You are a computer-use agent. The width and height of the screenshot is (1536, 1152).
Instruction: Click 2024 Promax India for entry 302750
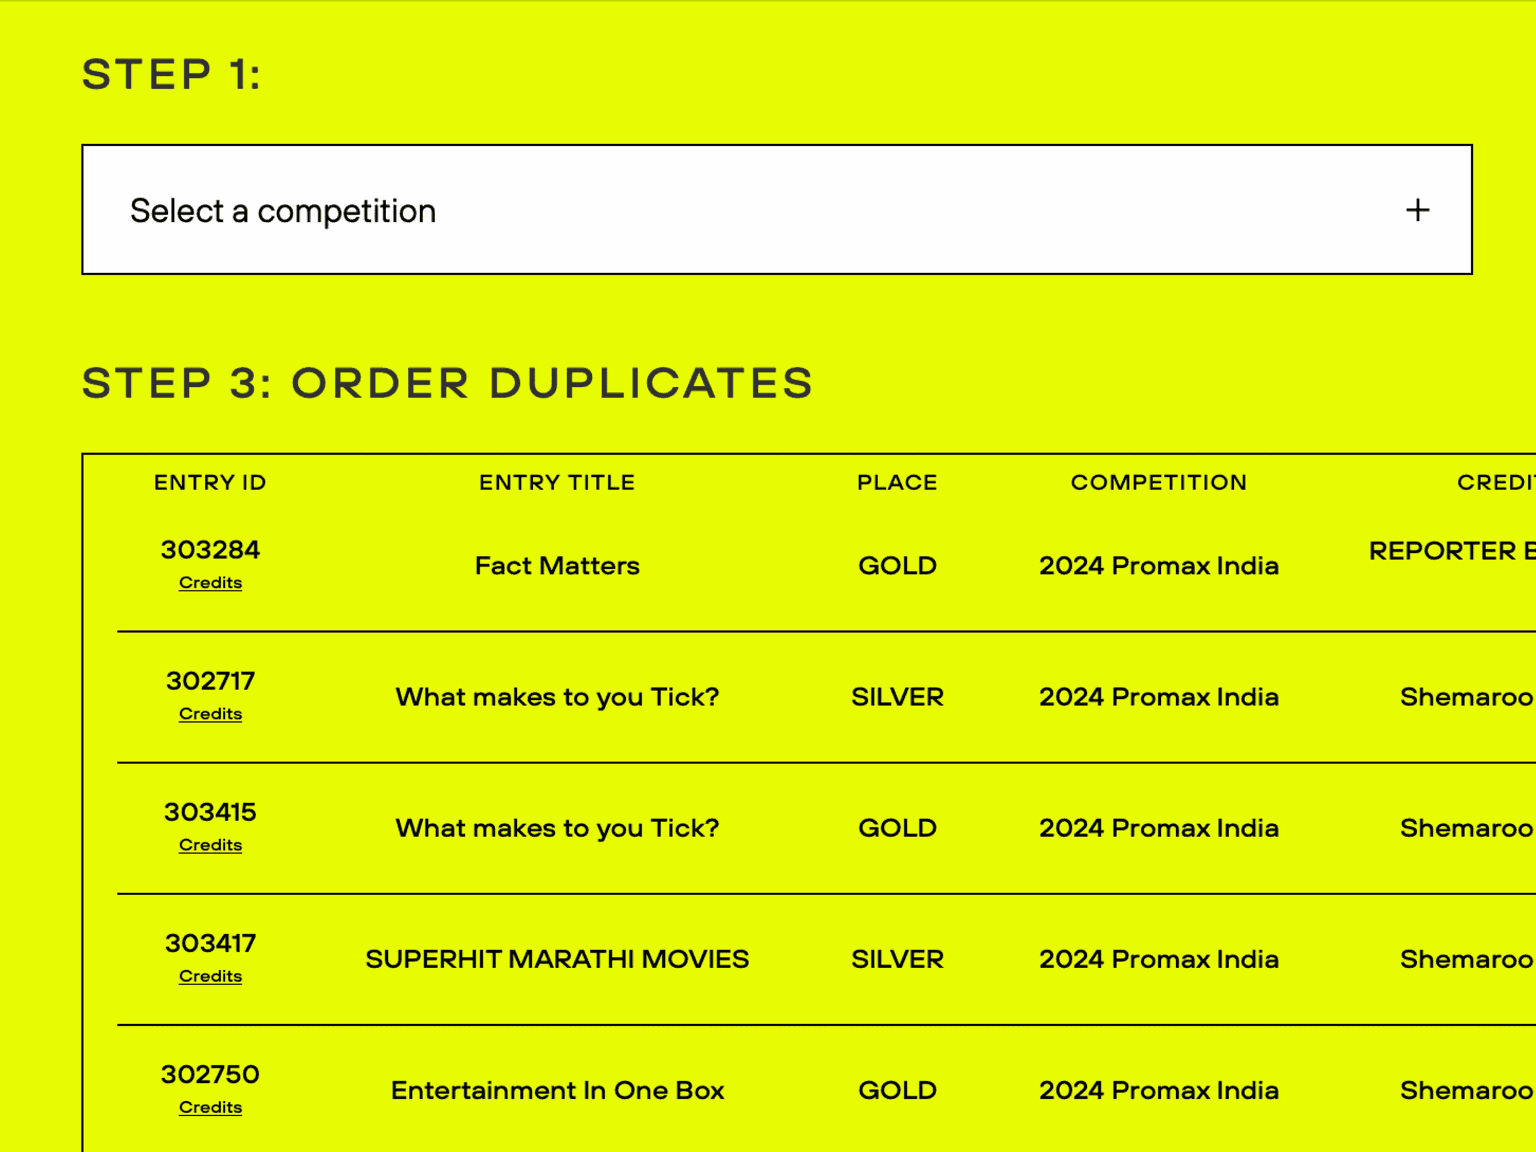click(1159, 1090)
